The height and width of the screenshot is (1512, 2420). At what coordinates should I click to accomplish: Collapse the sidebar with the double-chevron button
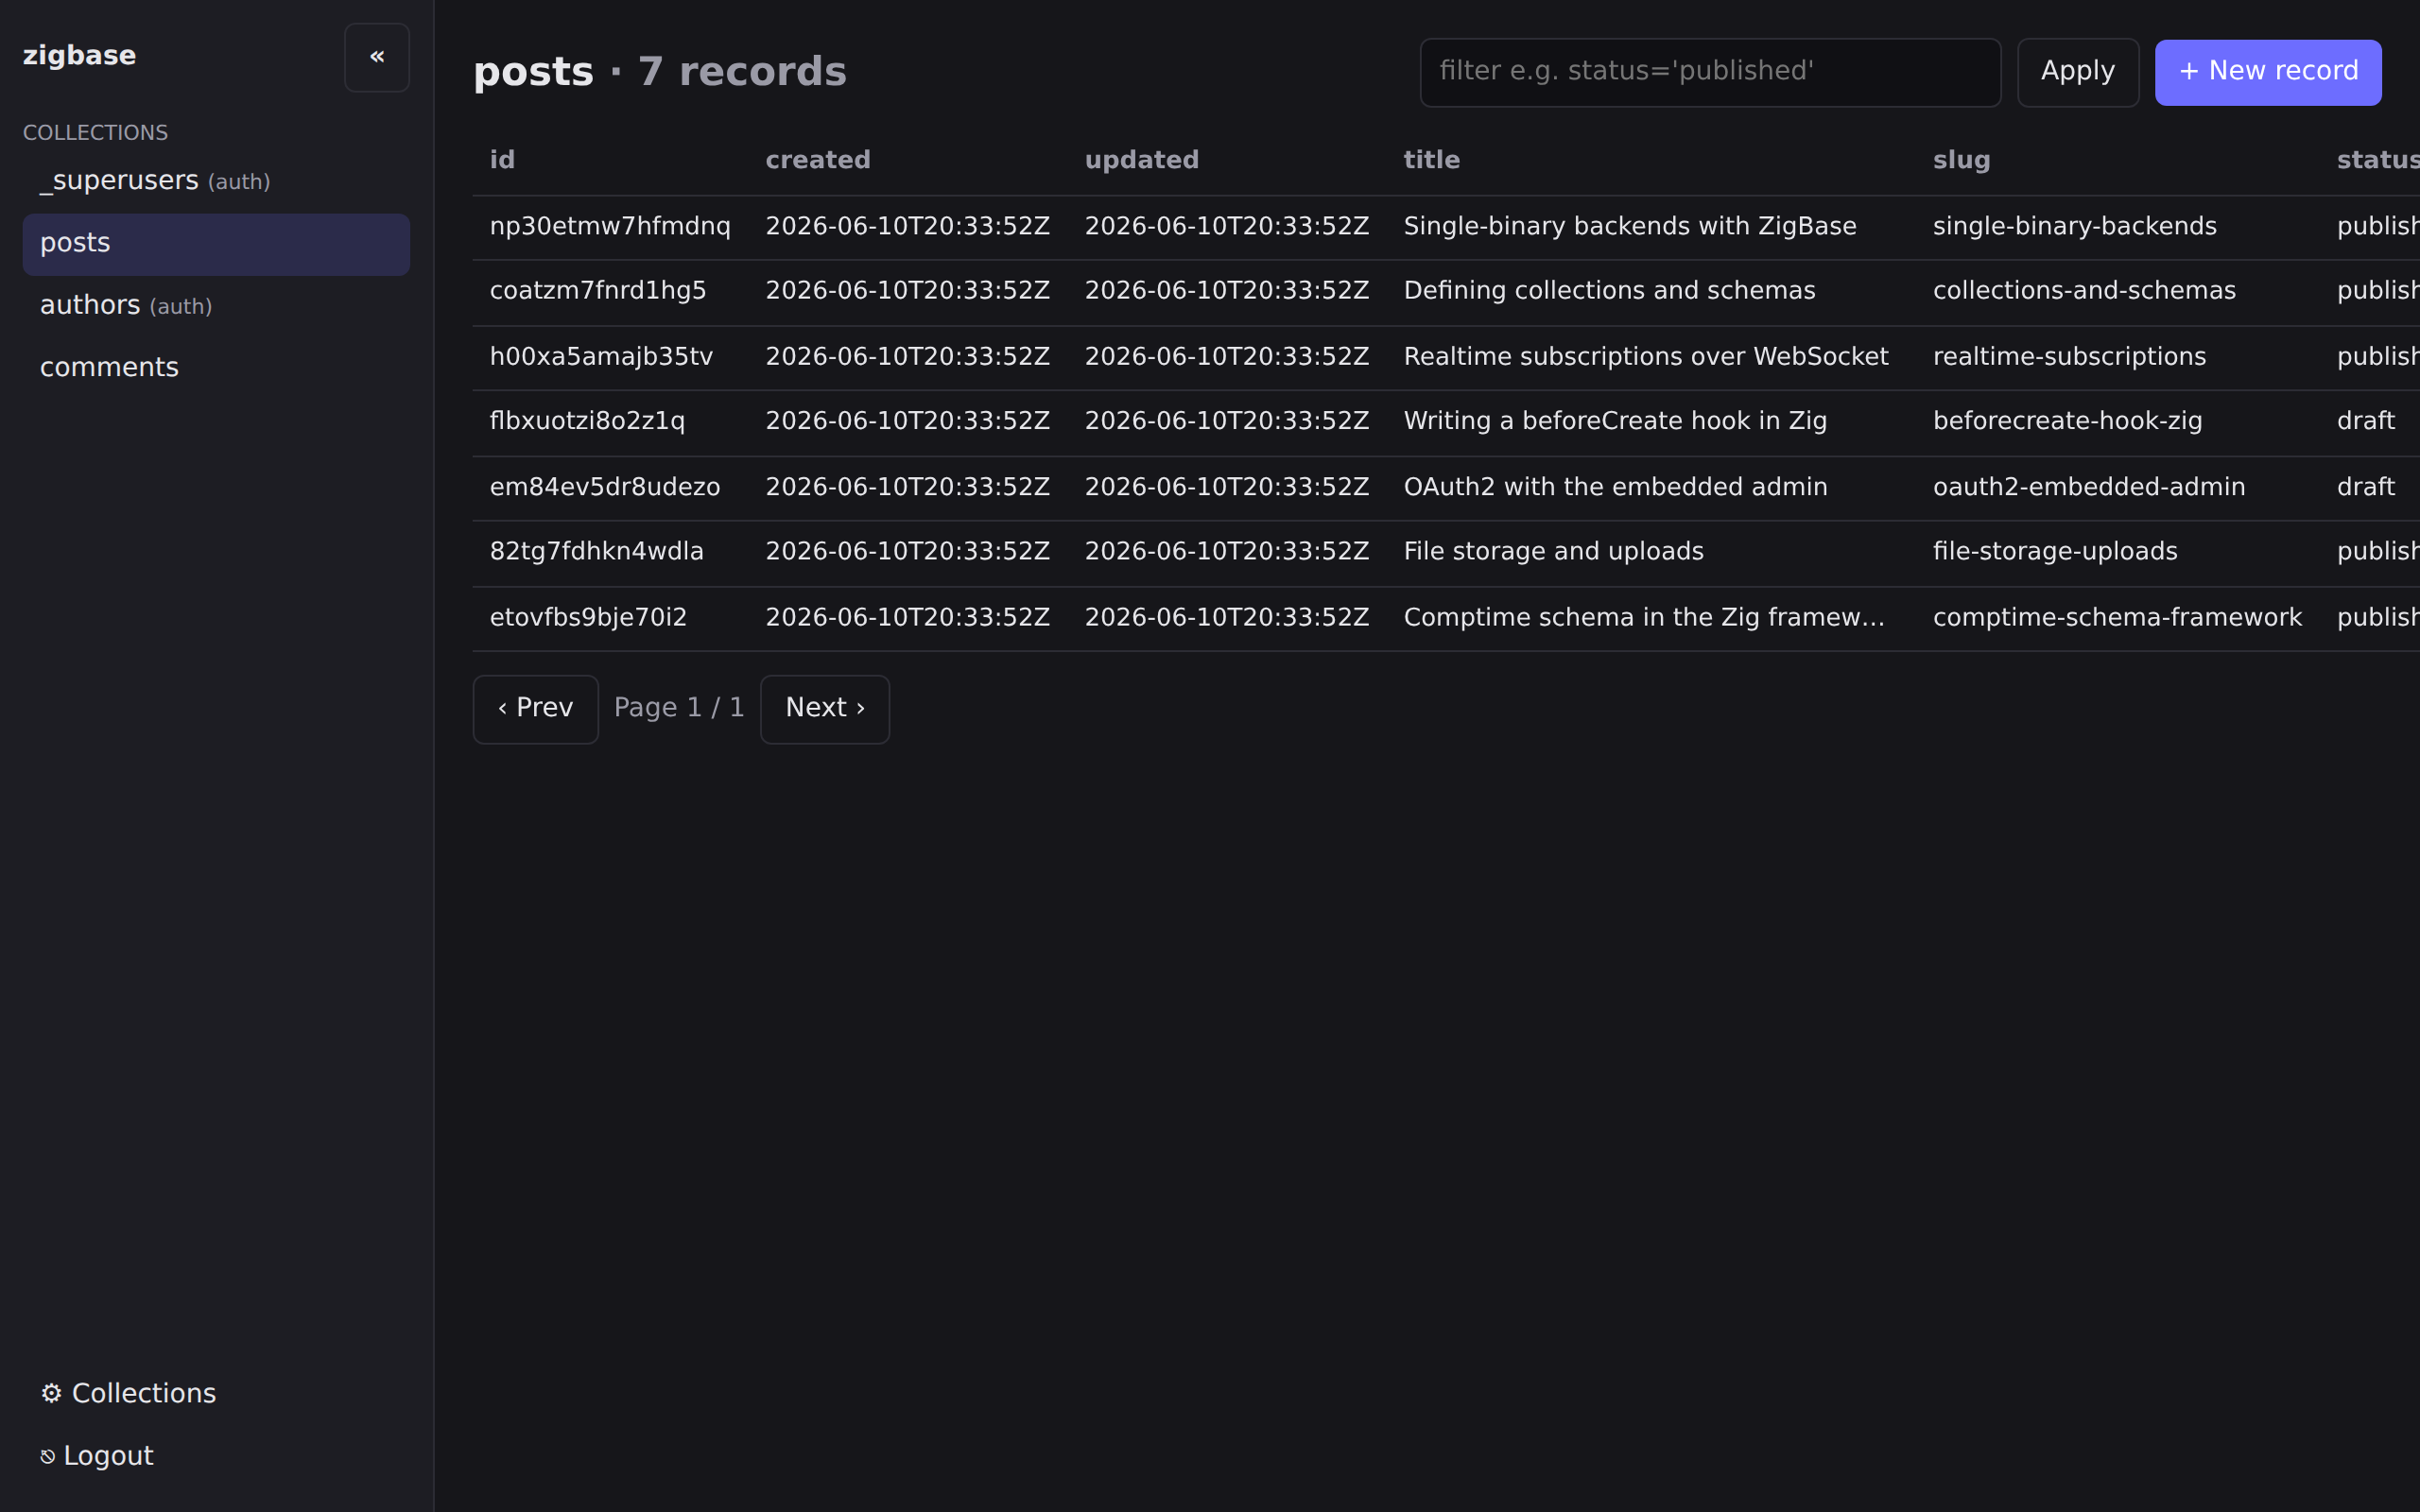376,57
